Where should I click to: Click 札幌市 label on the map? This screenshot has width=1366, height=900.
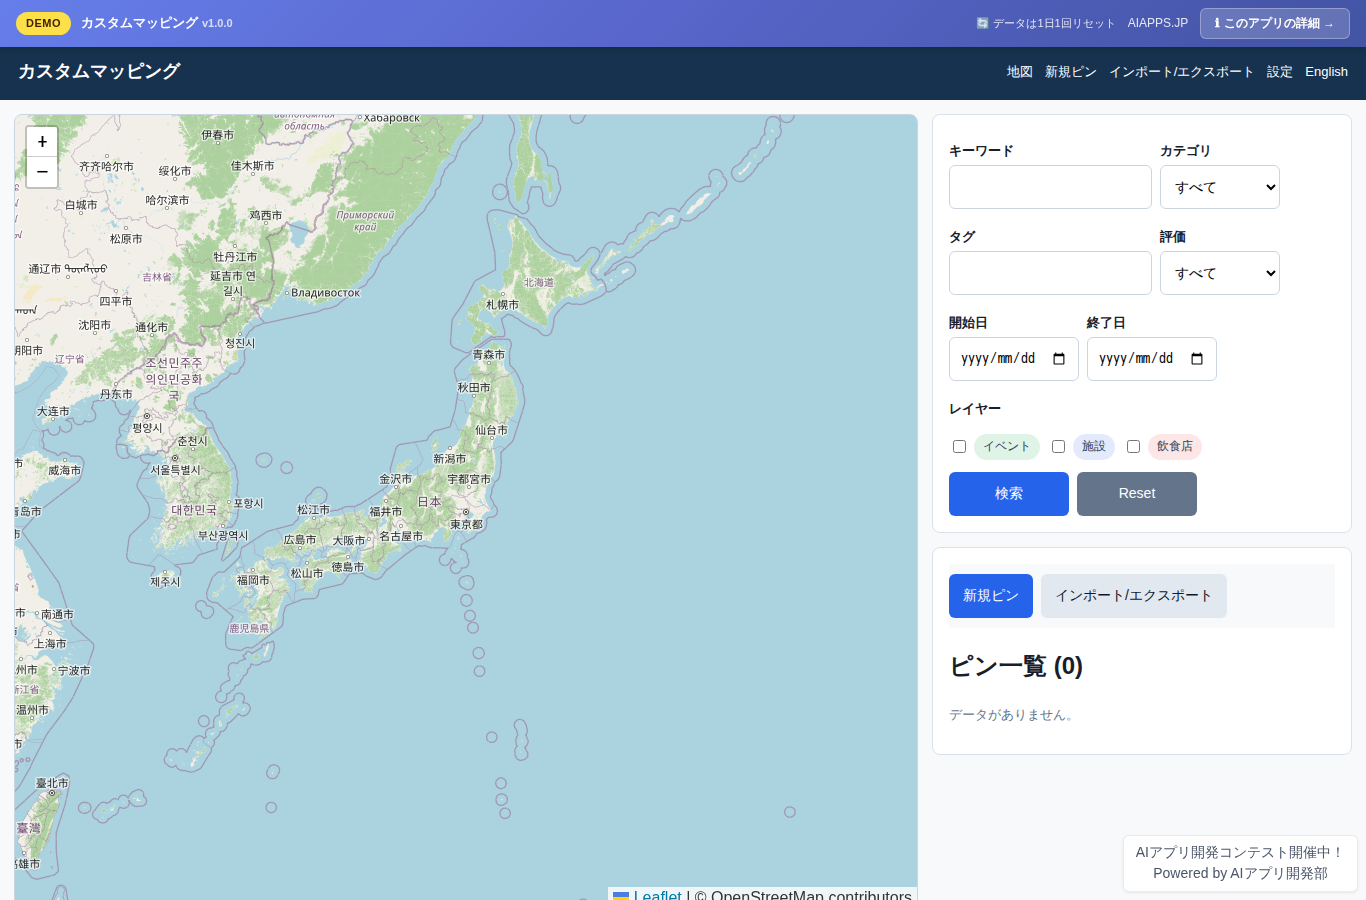point(502,305)
